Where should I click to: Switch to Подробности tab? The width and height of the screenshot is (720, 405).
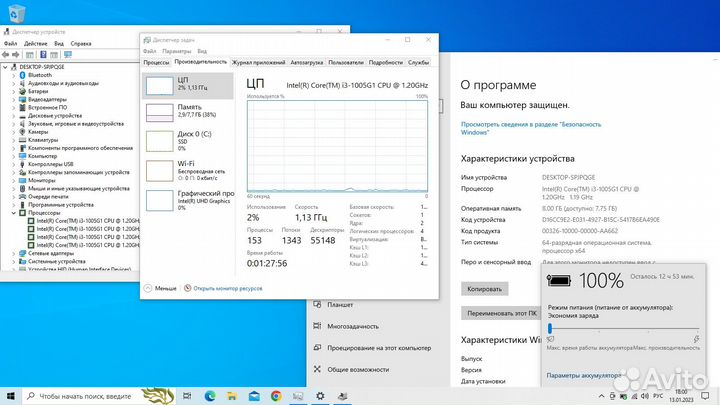386,62
